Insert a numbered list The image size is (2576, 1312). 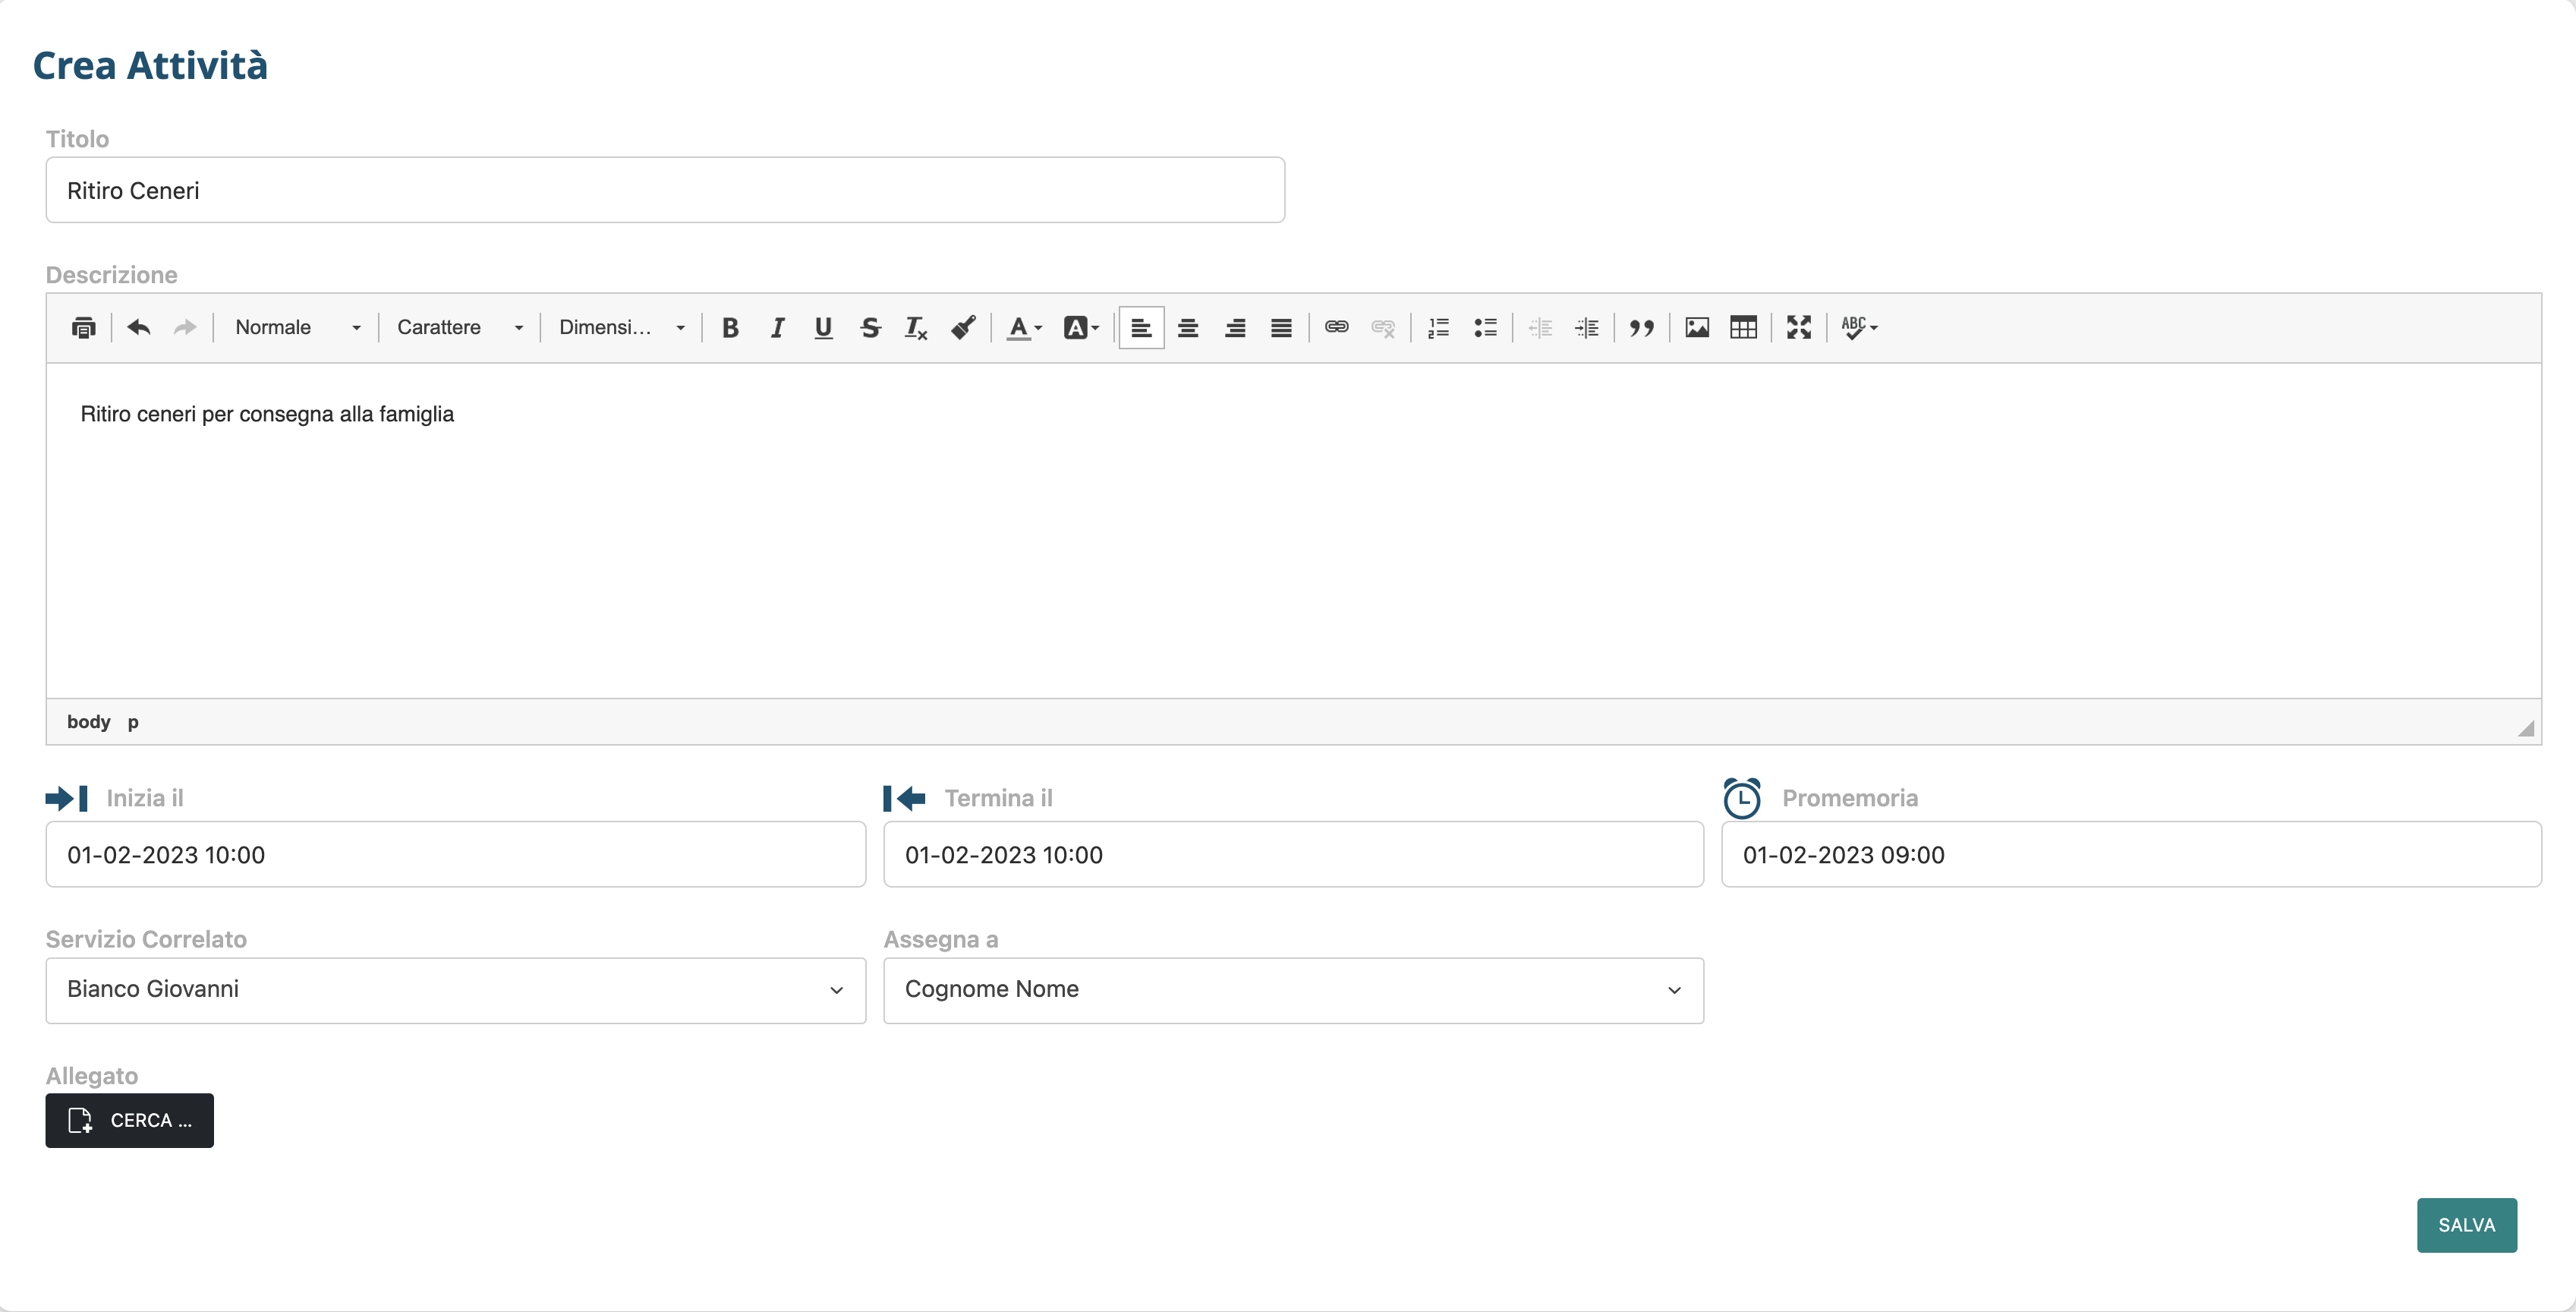click(x=1438, y=327)
